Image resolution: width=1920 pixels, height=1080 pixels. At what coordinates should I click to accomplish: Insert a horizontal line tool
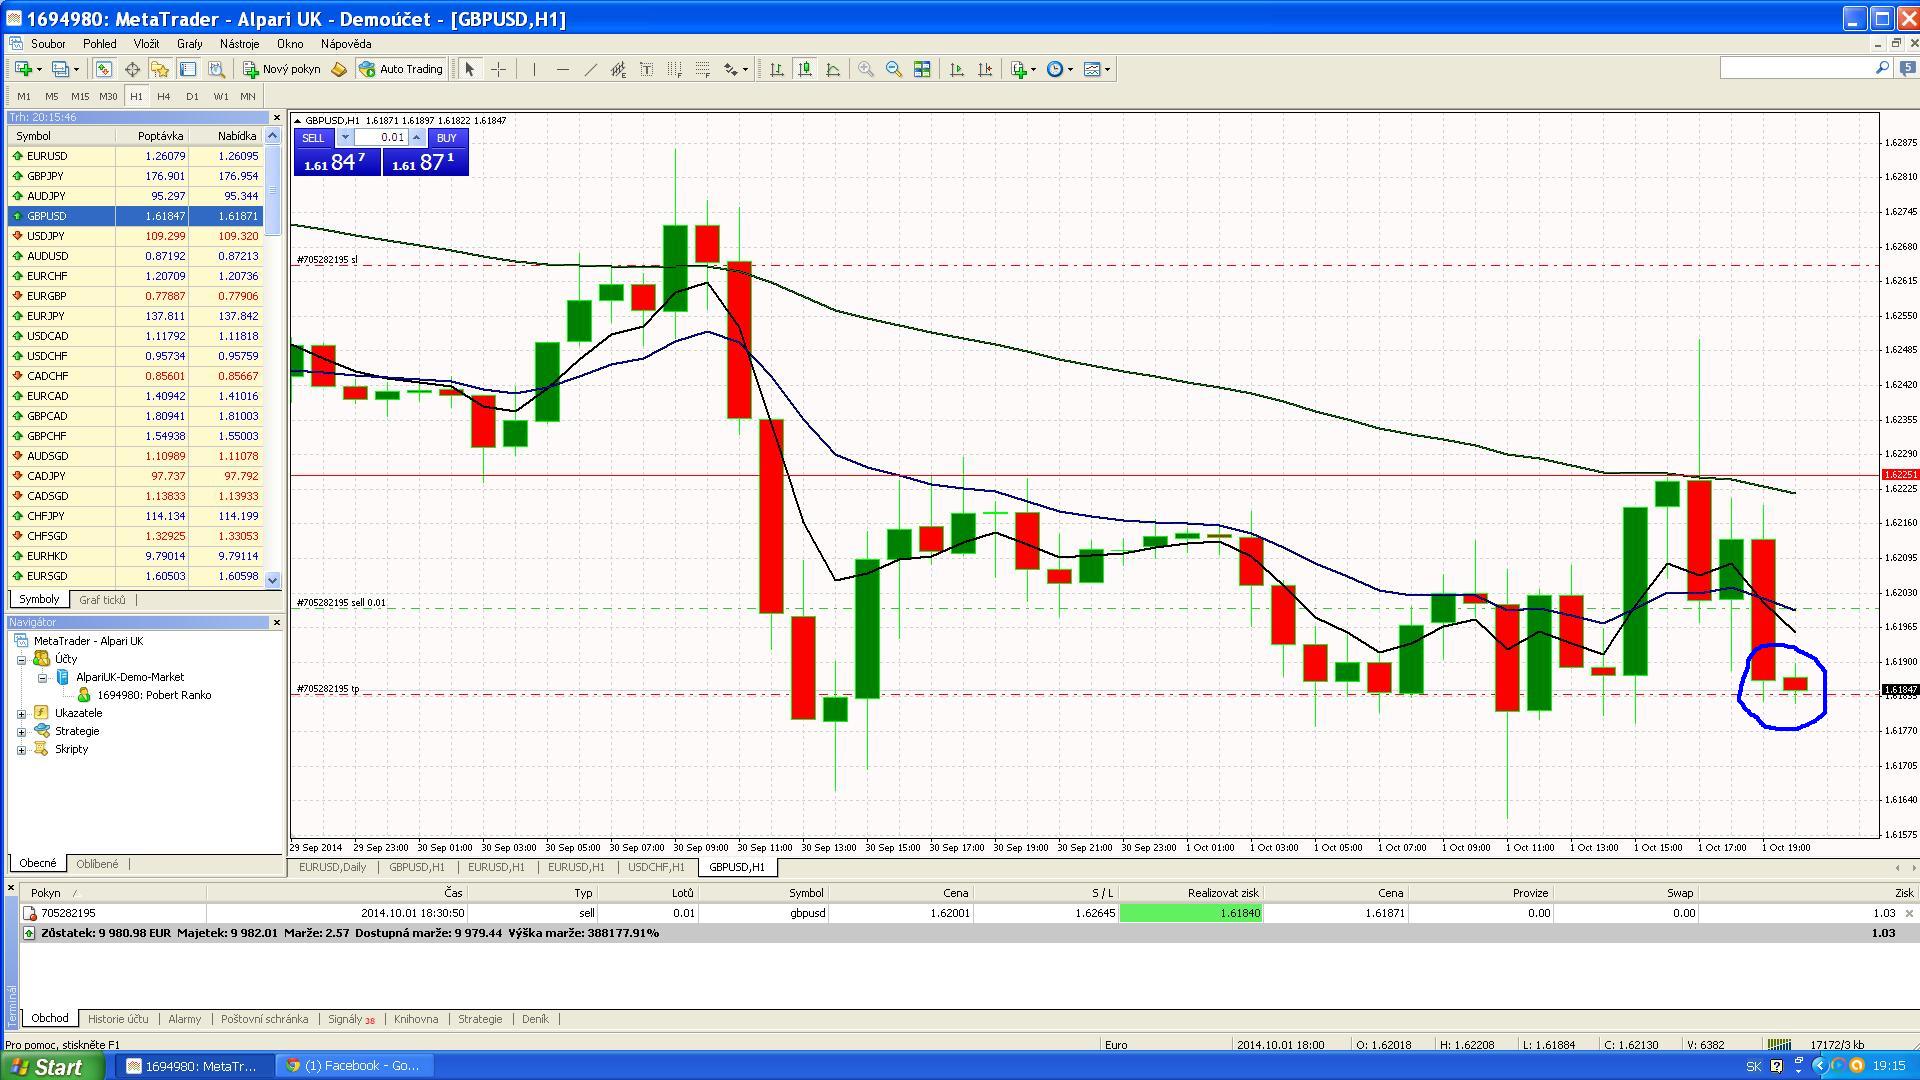tap(562, 69)
